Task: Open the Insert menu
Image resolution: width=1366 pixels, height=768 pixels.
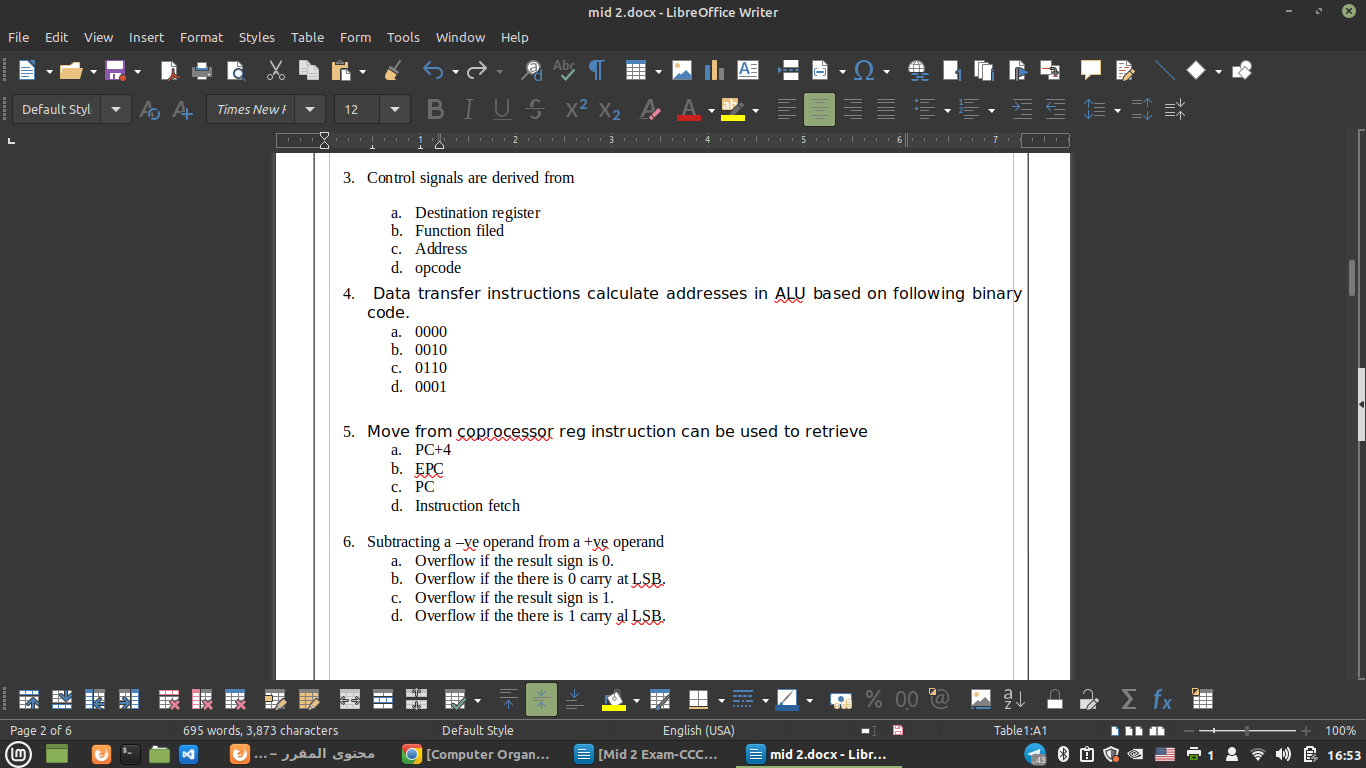Action: (x=146, y=37)
